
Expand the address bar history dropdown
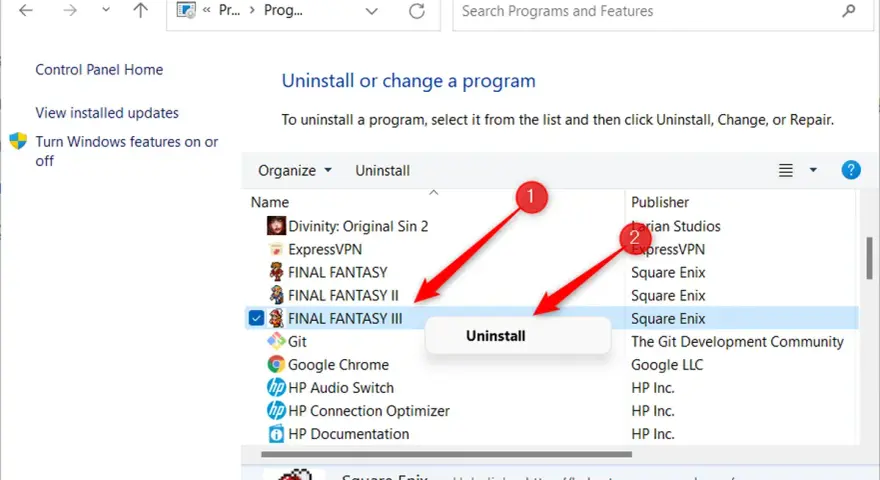click(372, 11)
